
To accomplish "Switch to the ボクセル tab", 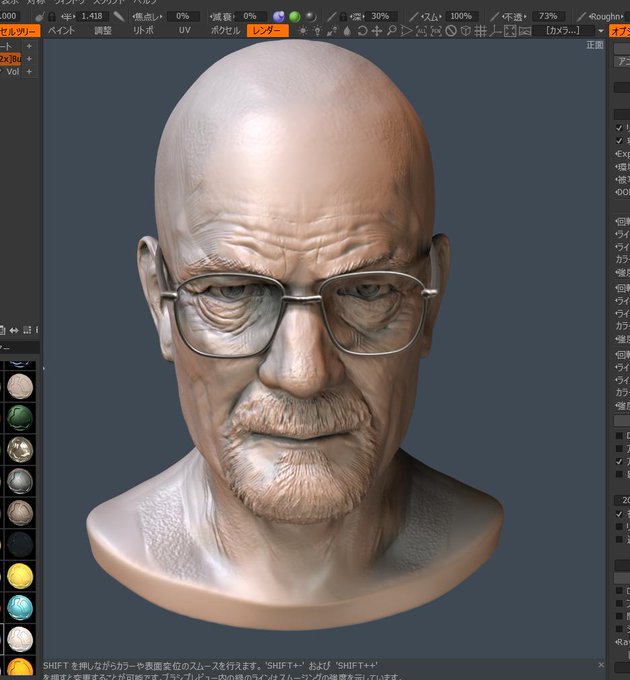I will coord(225,30).
